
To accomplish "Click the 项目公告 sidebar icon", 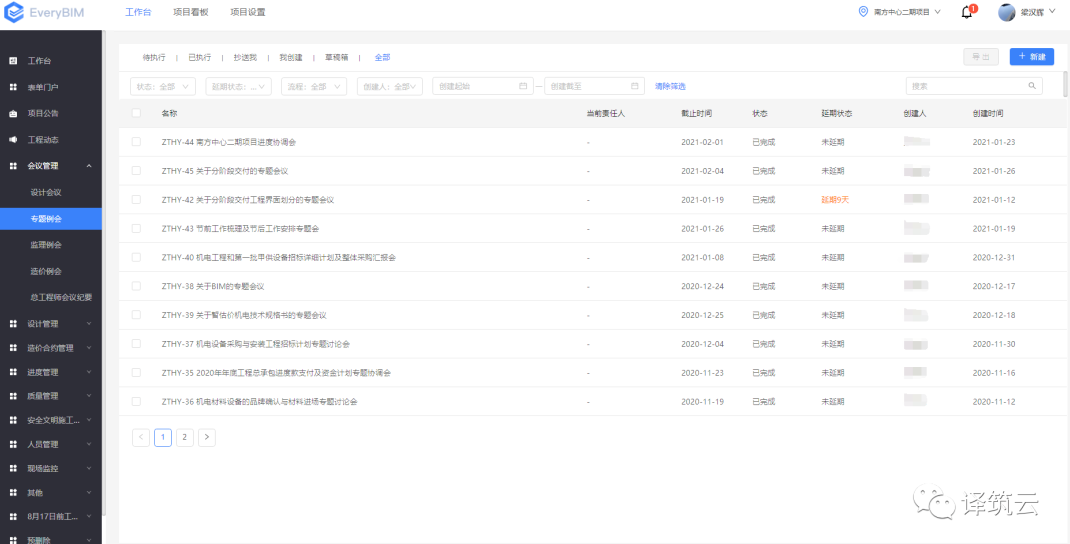I will click(13, 113).
